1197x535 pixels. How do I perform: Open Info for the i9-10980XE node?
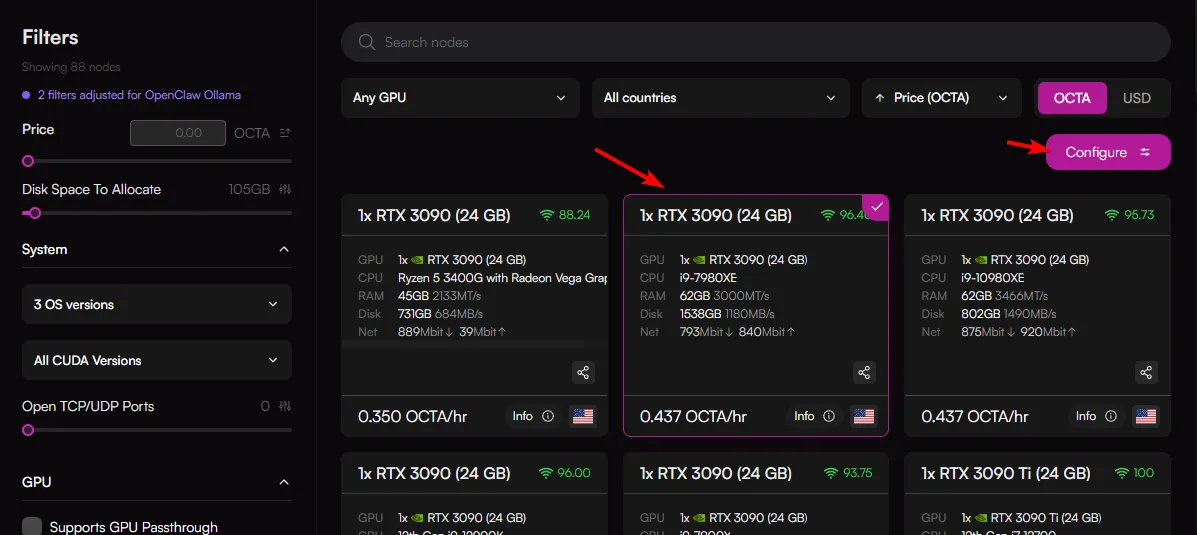click(1095, 416)
